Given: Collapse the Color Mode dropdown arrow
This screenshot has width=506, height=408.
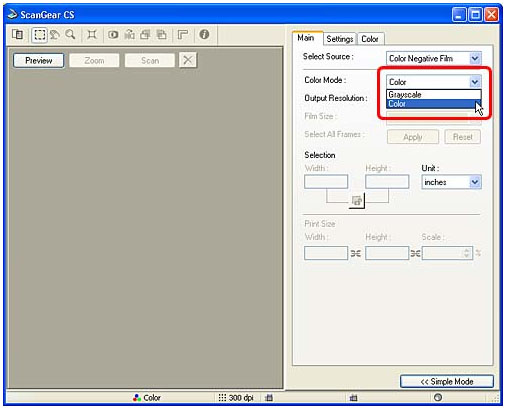Looking at the screenshot, I should pyautogui.click(x=475, y=82).
